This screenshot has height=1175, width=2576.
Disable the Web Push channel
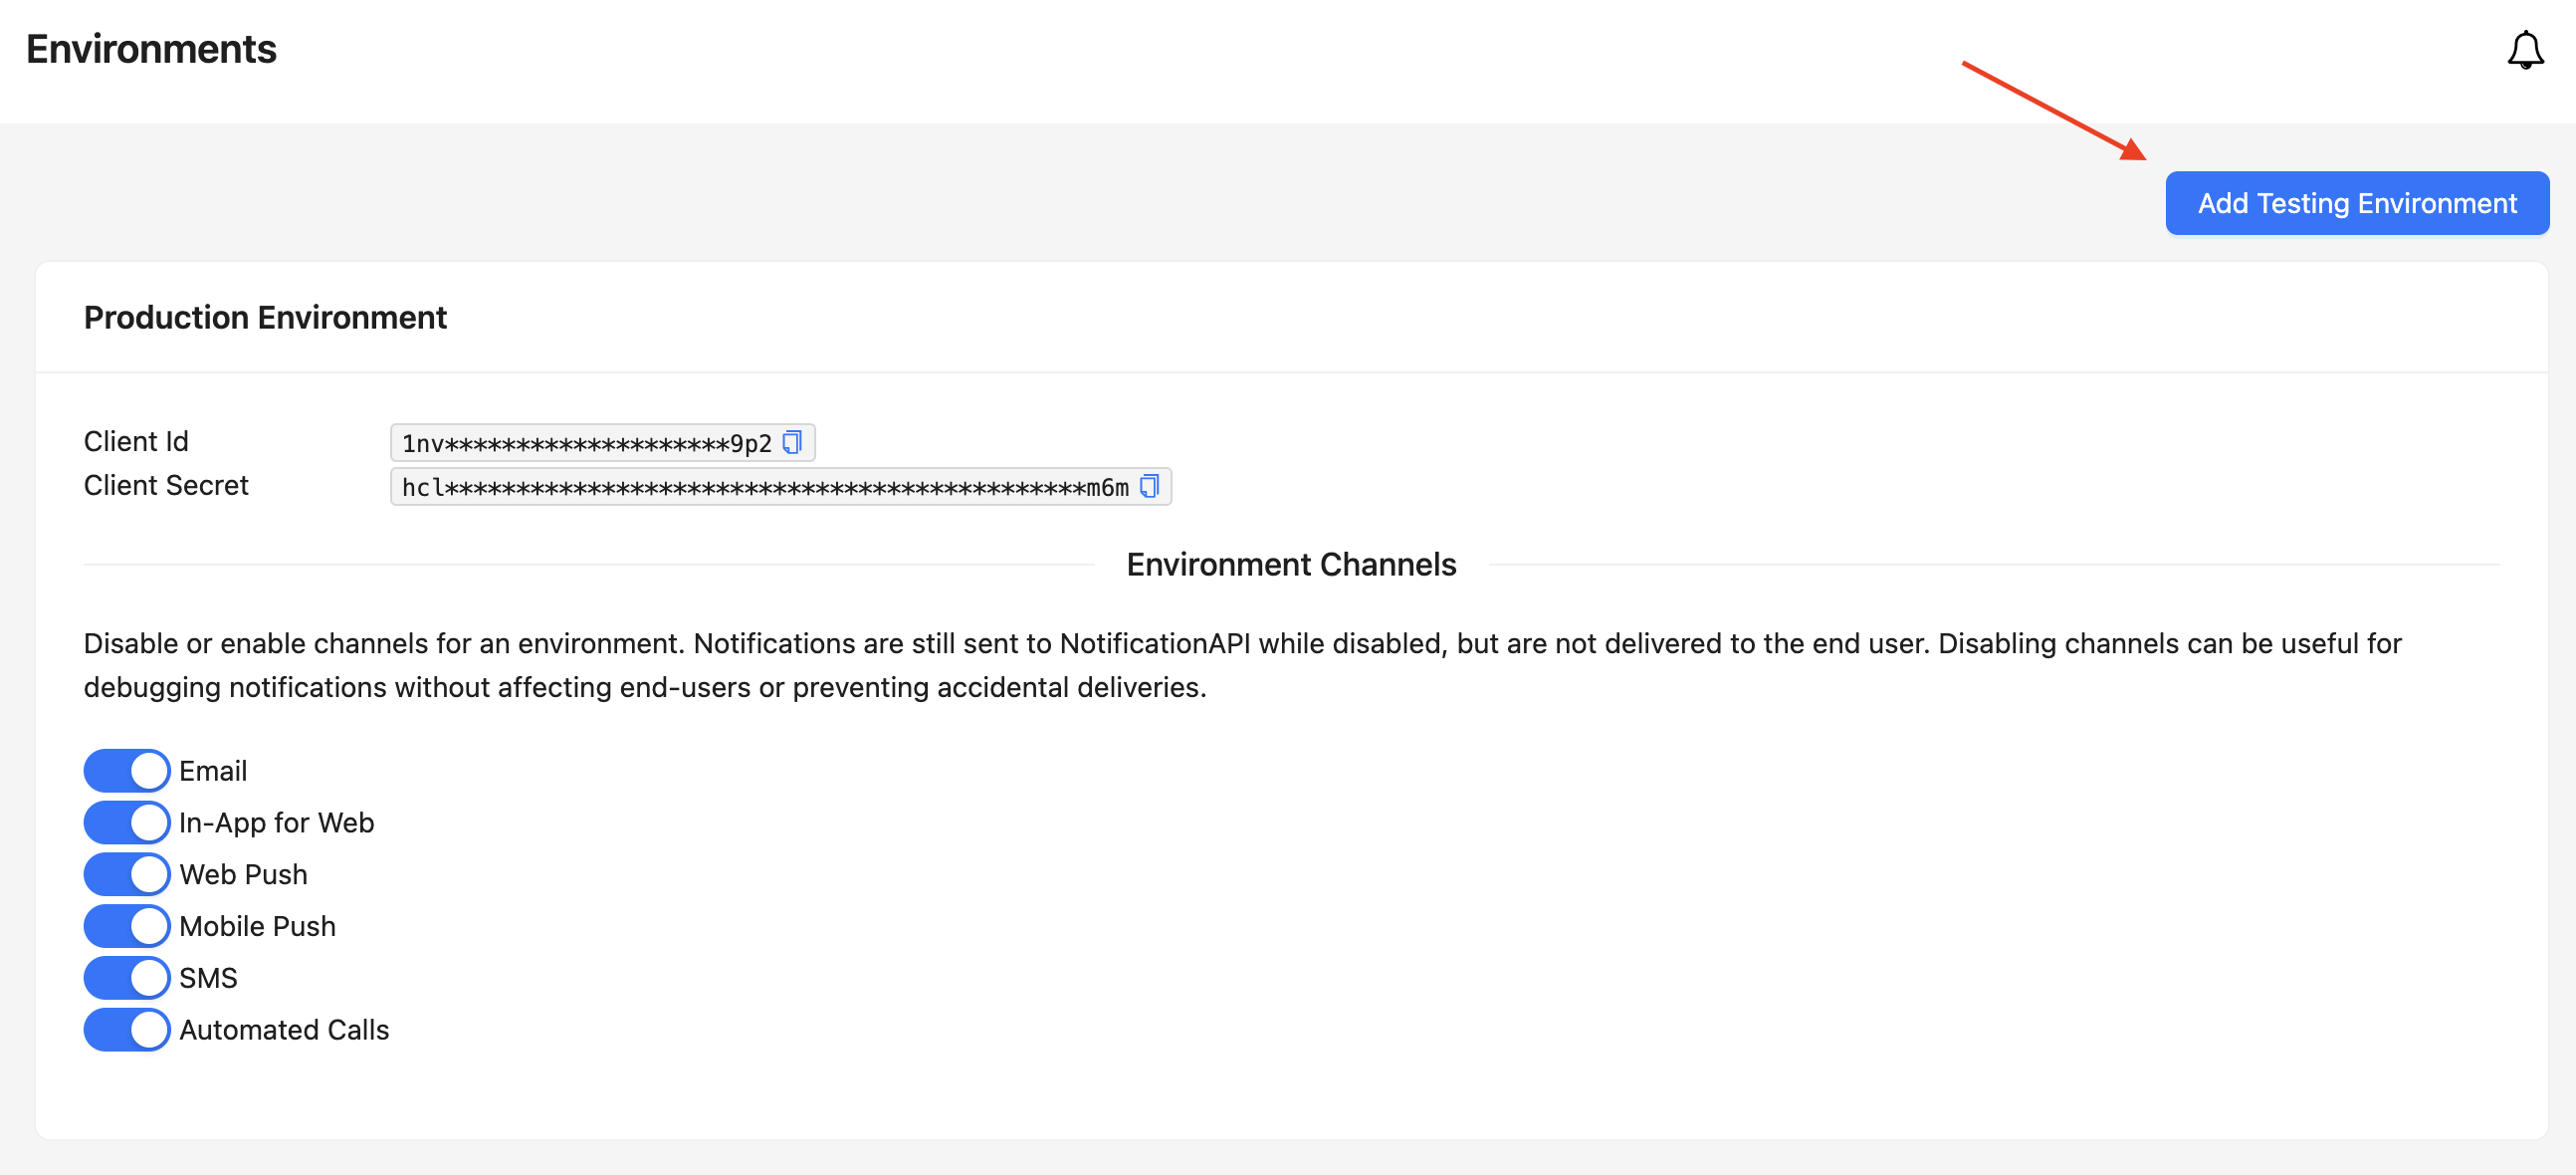click(x=125, y=874)
